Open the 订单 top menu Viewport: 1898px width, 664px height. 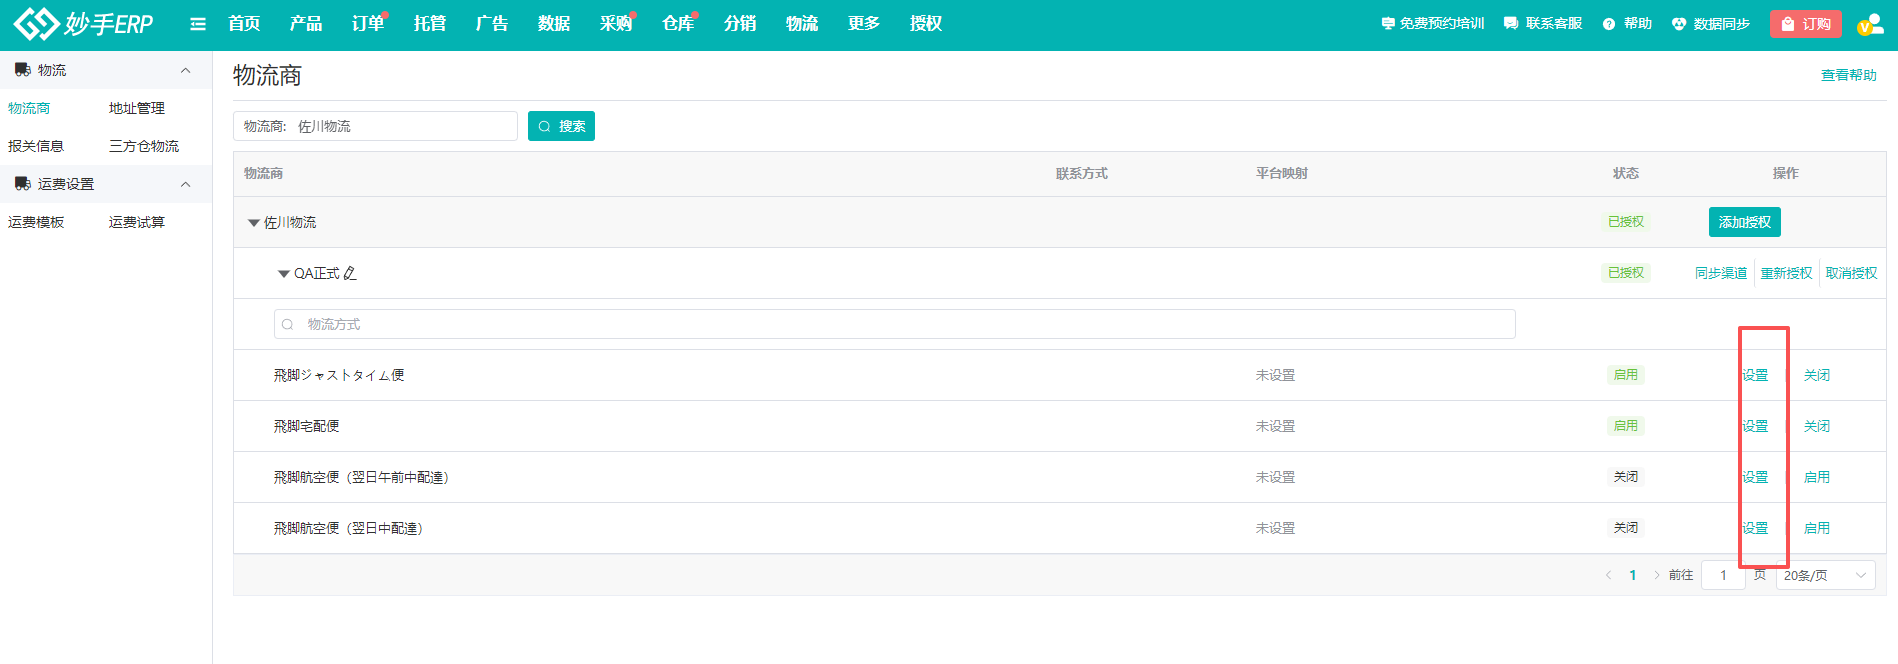[x=367, y=24]
